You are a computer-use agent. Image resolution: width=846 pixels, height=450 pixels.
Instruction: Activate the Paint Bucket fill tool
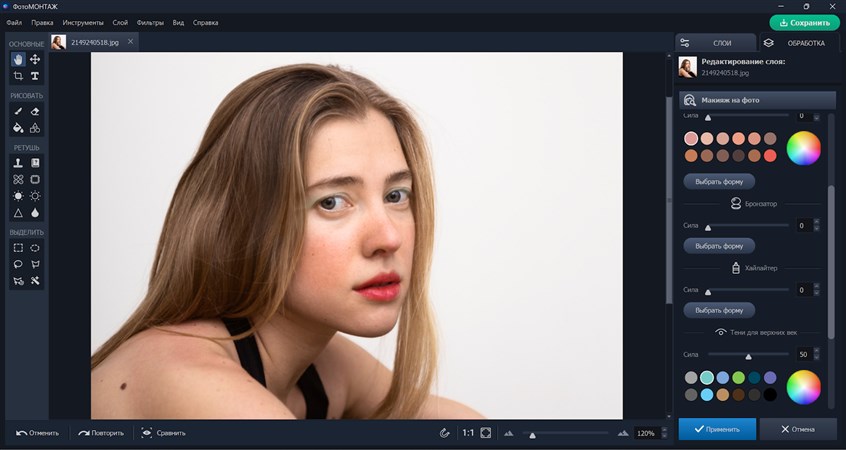(x=18, y=128)
